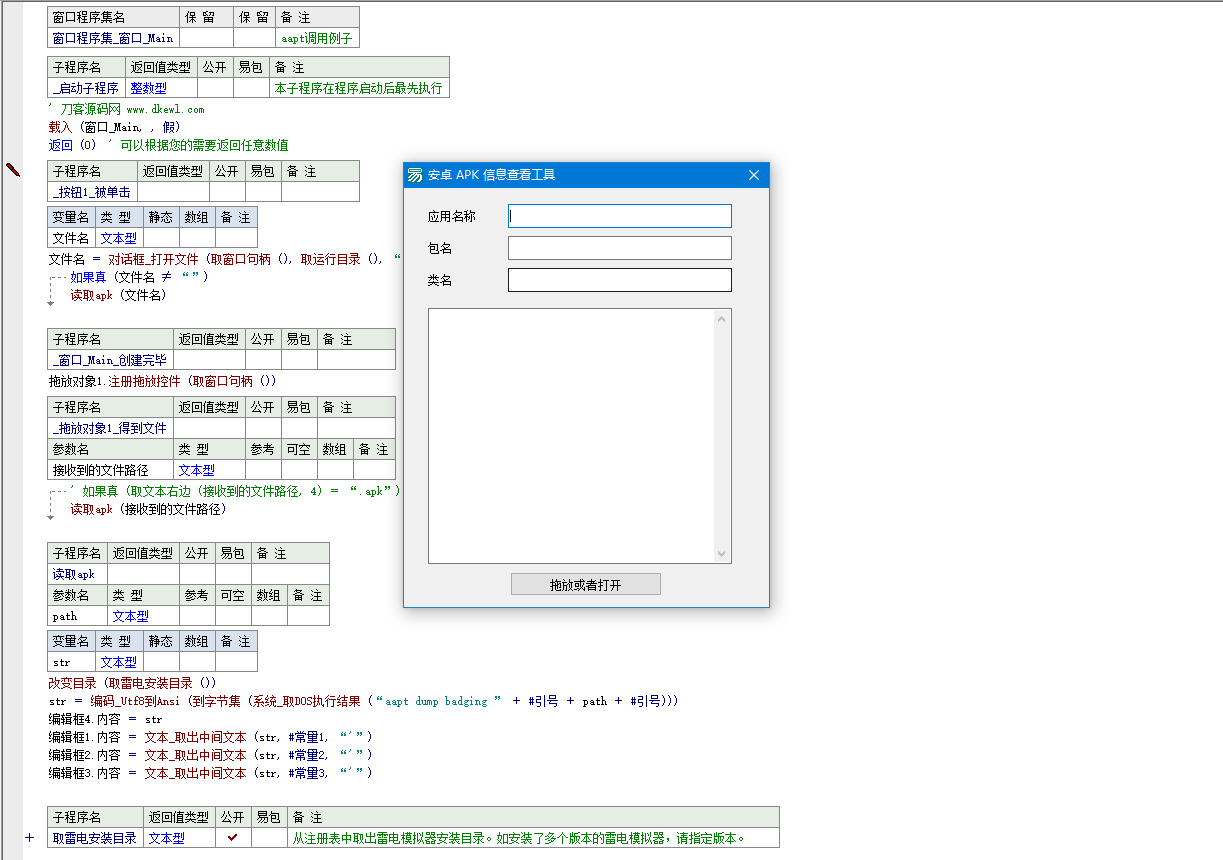Screen dimensions: 1223x860
Task: Open the 整数型 return type of _启动子程序
Action: click(148, 88)
